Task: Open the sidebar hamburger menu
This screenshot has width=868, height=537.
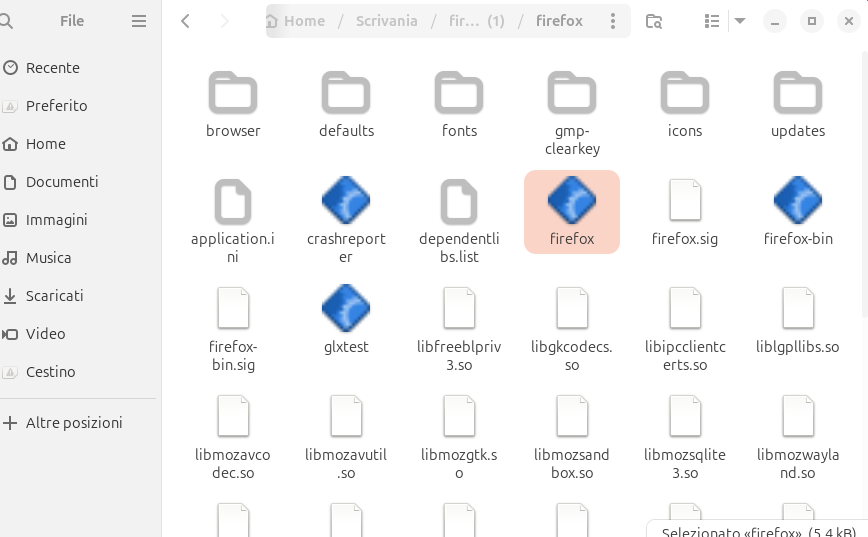Action: tap(139, 21)
